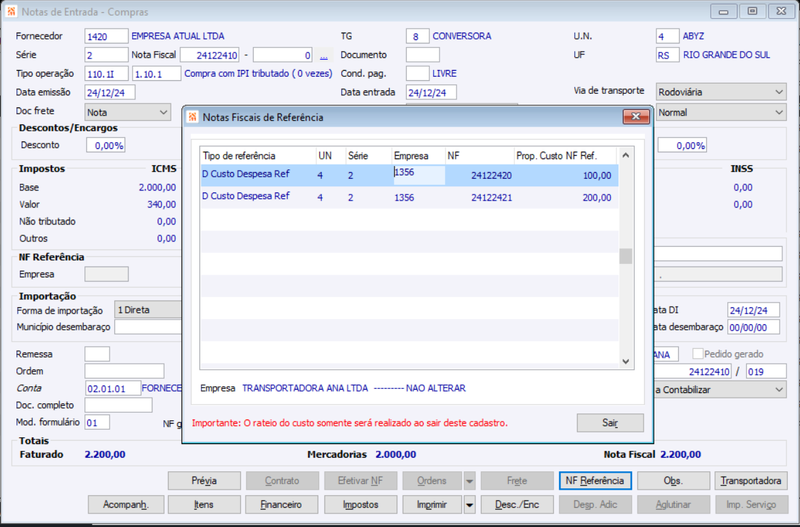Open the Impostos button
Screen dimensions: 800x527
pos(361,505)
